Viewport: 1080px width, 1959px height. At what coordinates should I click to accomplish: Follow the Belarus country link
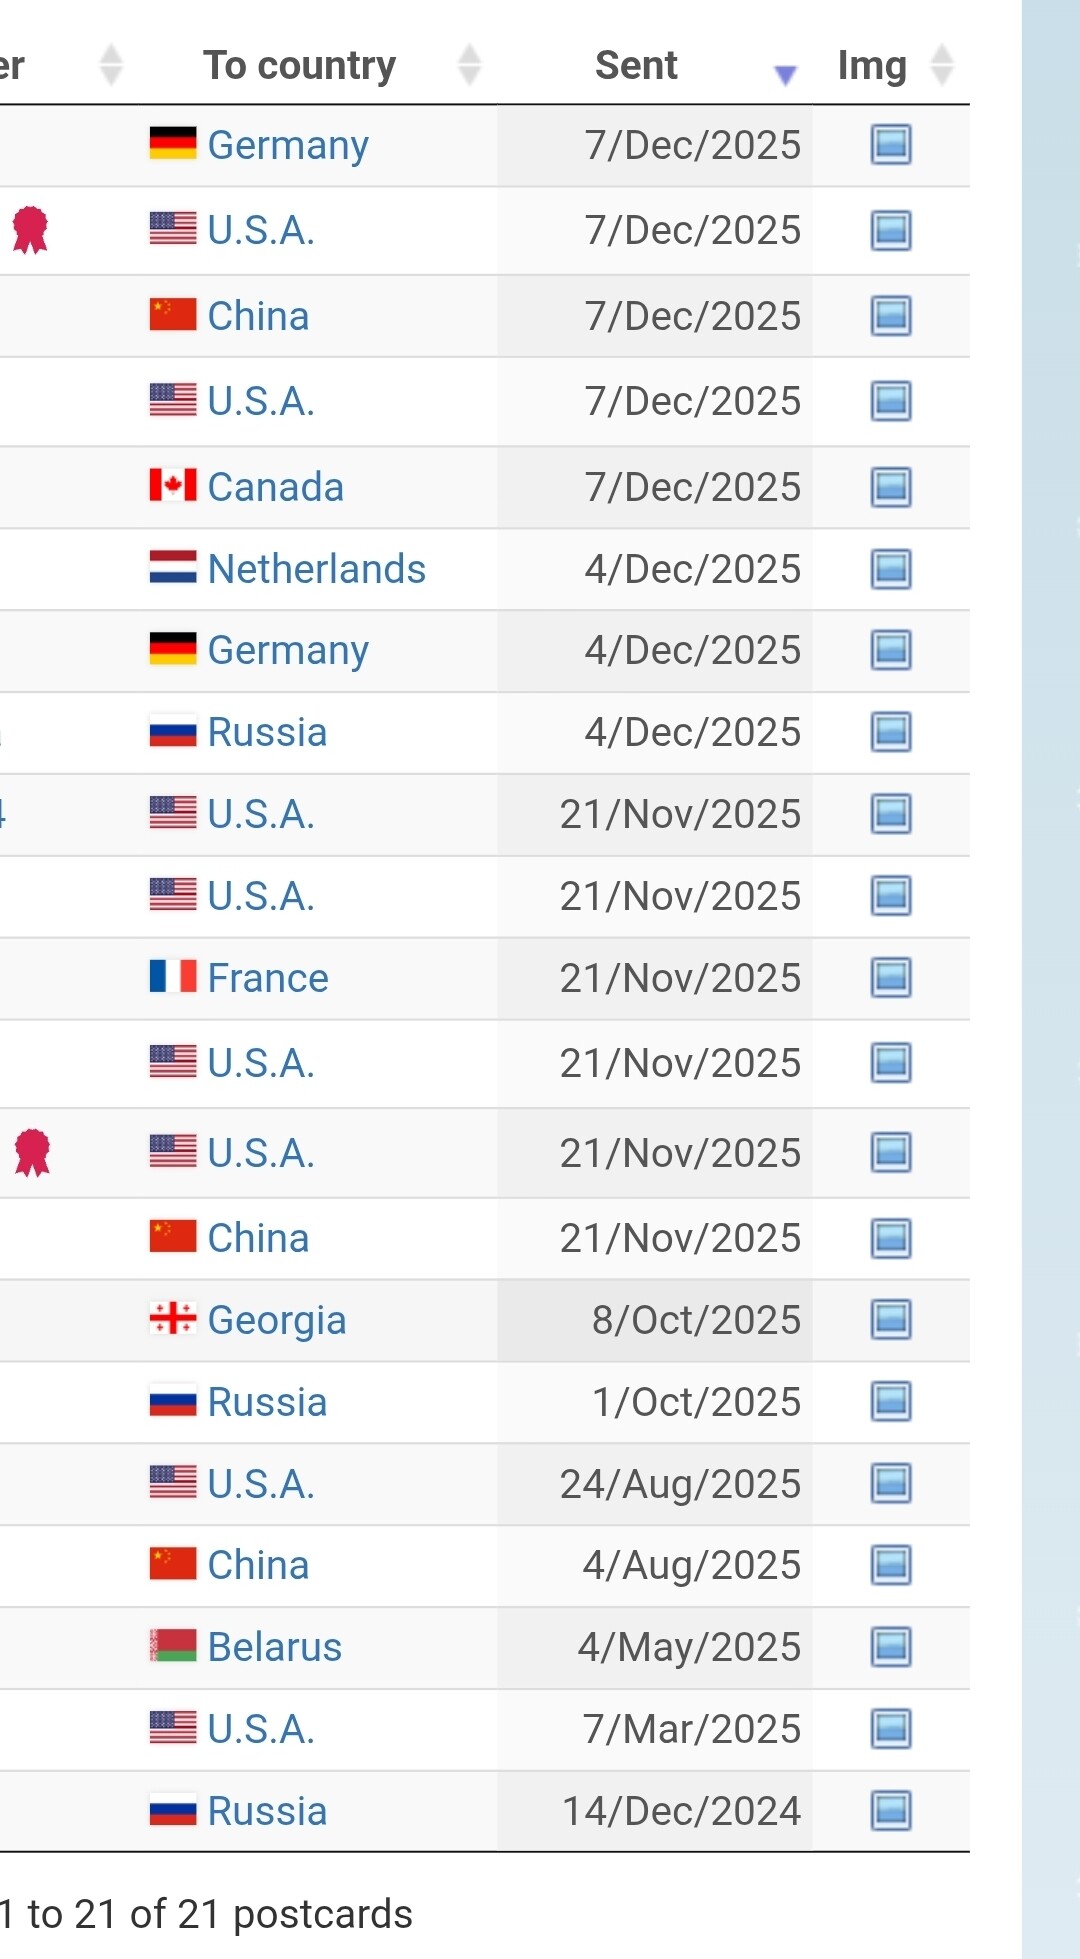click(274, 1647)
